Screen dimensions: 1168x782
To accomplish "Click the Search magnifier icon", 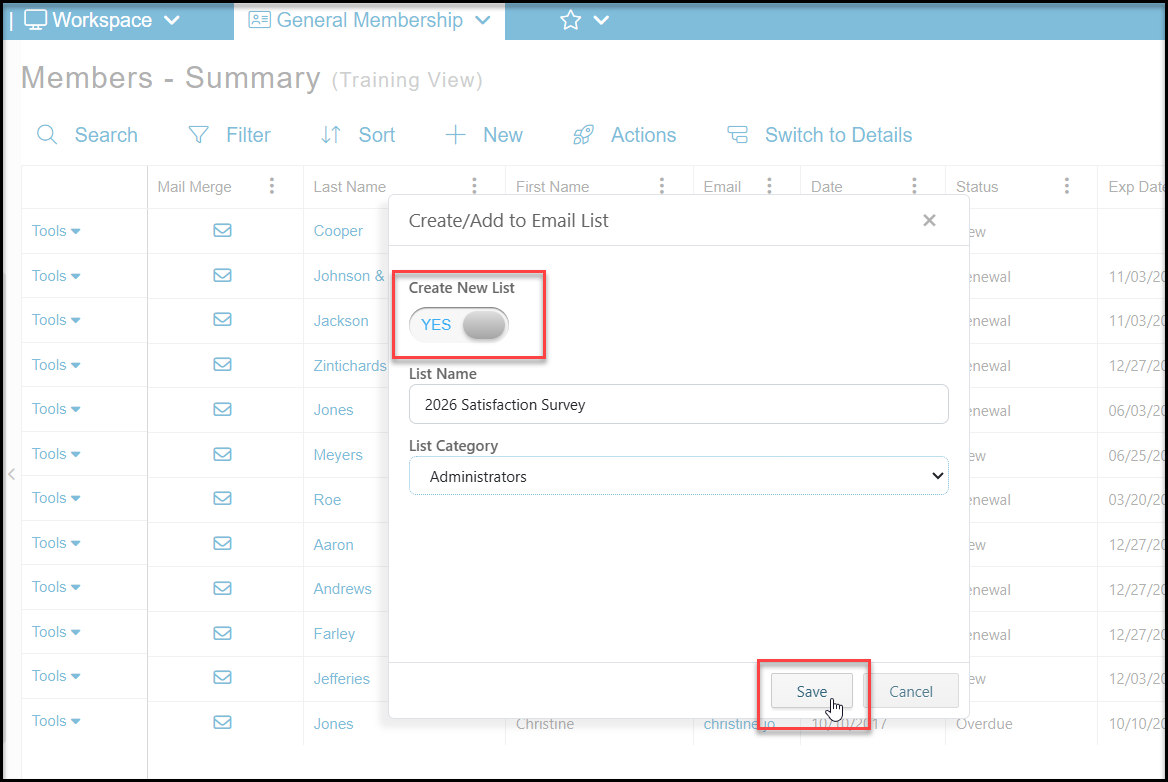I will tap(47, 135).
